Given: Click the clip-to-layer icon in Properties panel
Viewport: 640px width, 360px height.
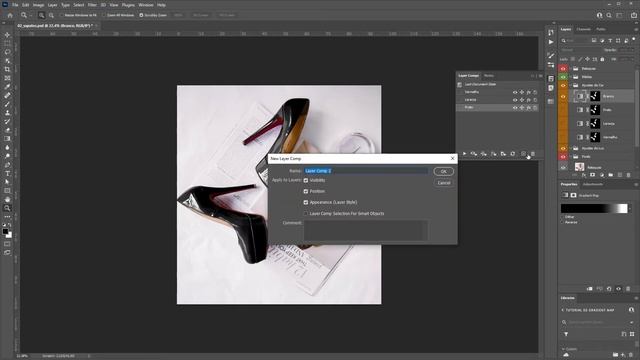Looking at the screenshot, I should pyautogui.click(x=589, y=289).
